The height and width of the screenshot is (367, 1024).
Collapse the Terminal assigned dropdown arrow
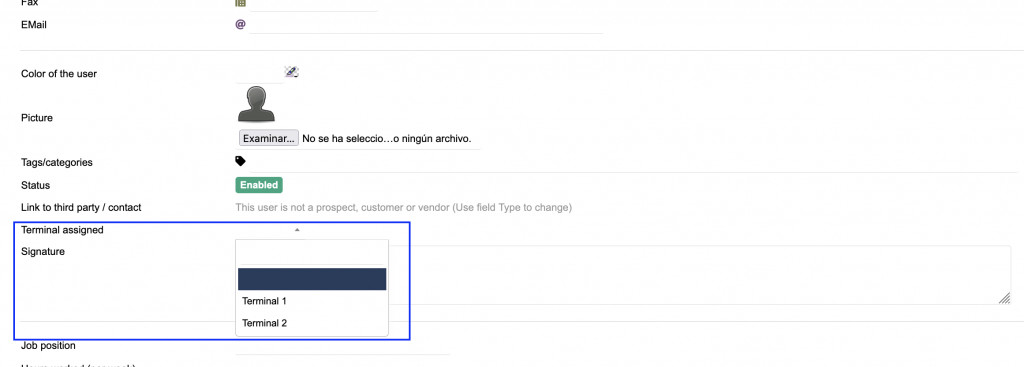(297, 230)
